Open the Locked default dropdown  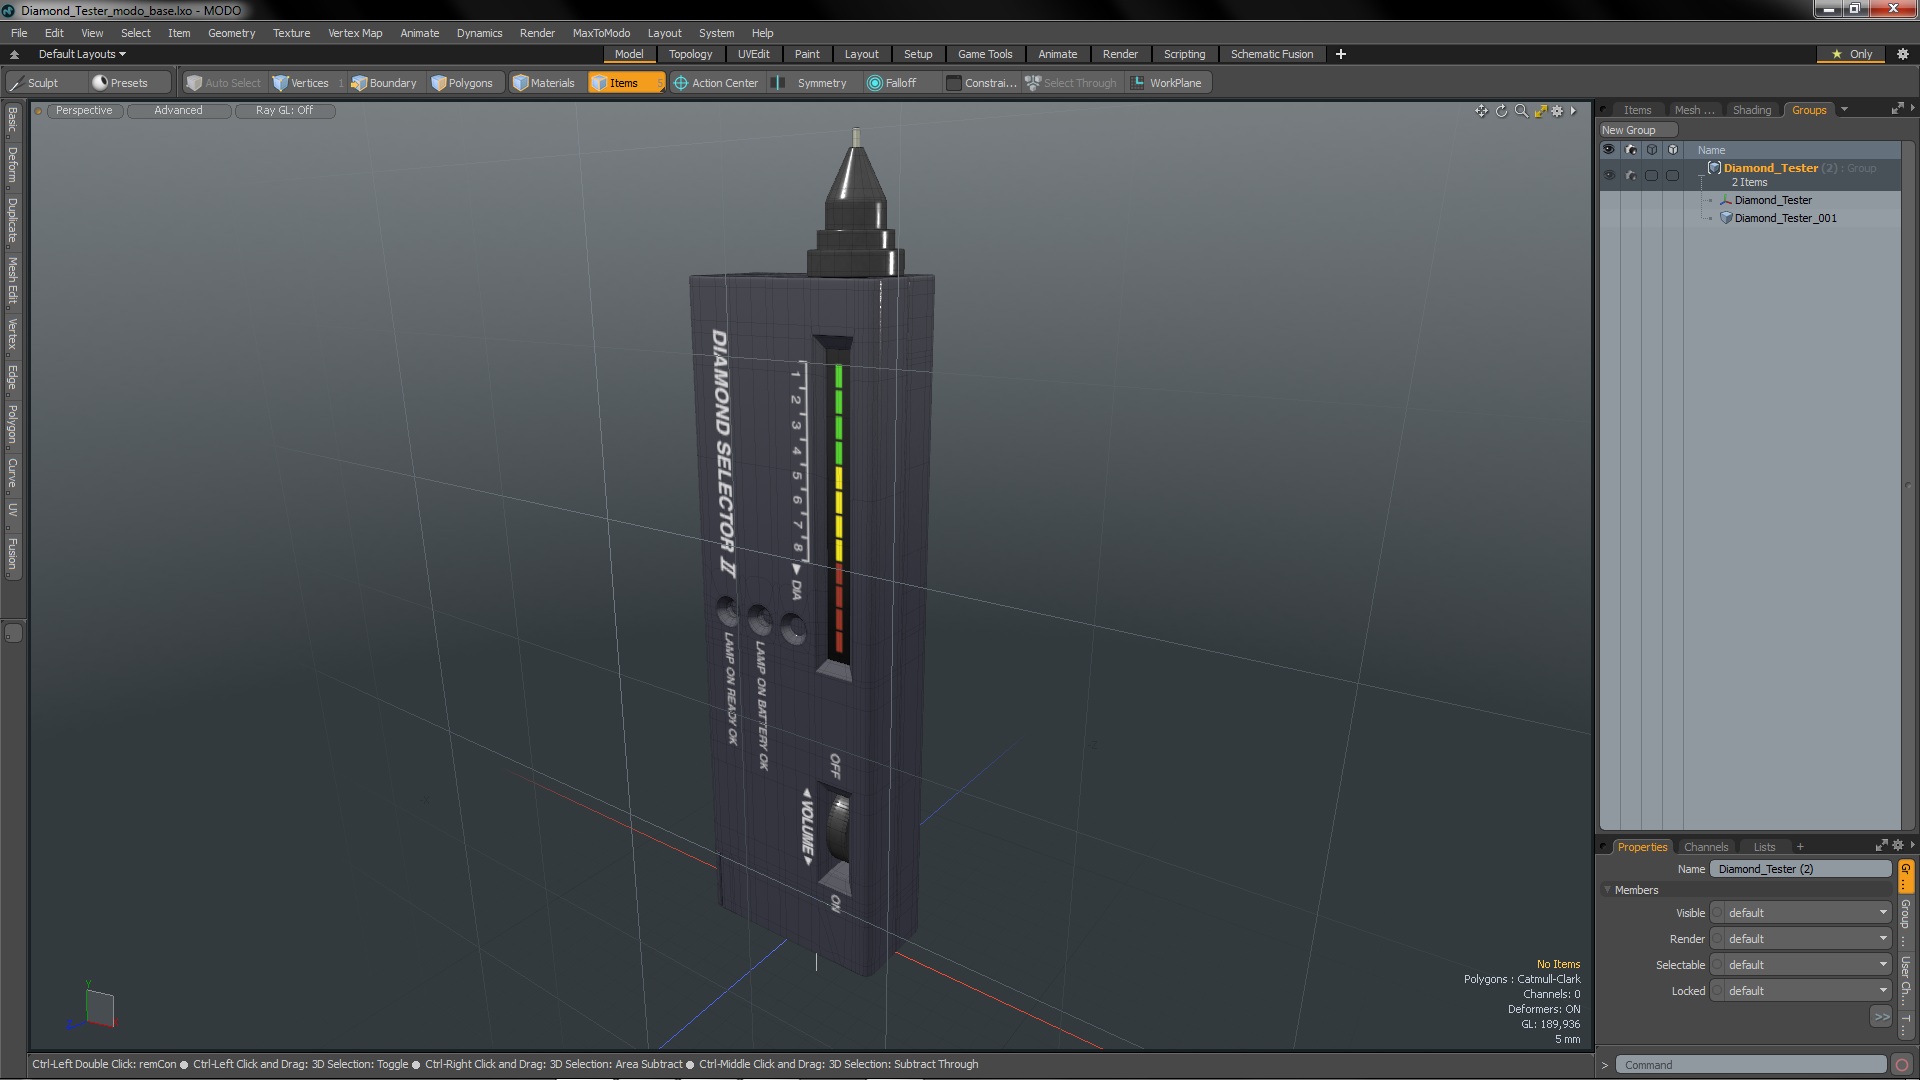[1800, 991]
